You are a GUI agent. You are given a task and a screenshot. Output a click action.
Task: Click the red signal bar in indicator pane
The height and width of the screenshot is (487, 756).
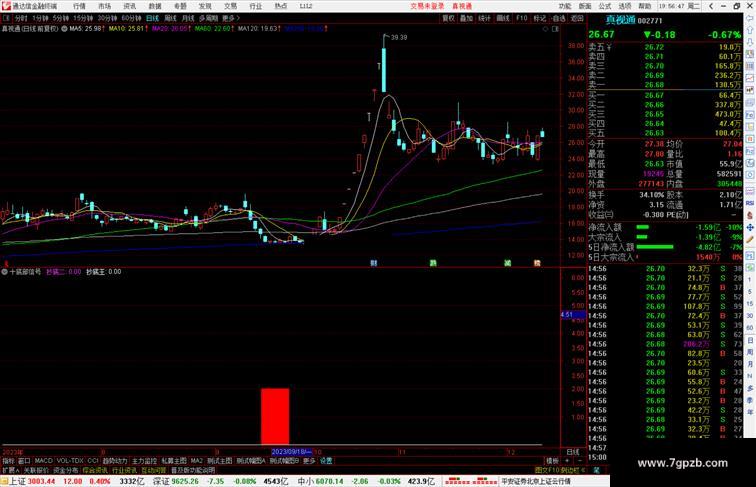pos(275,416)
